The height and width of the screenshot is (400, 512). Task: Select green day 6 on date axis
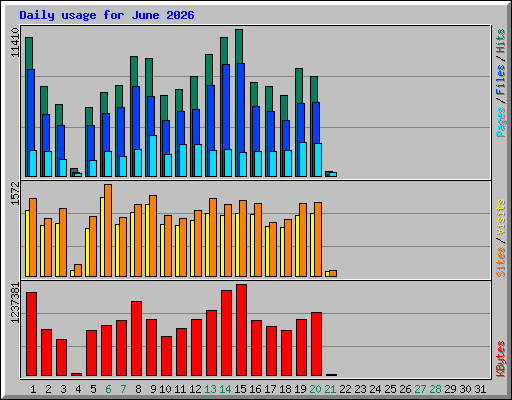(x=108, y=389)
